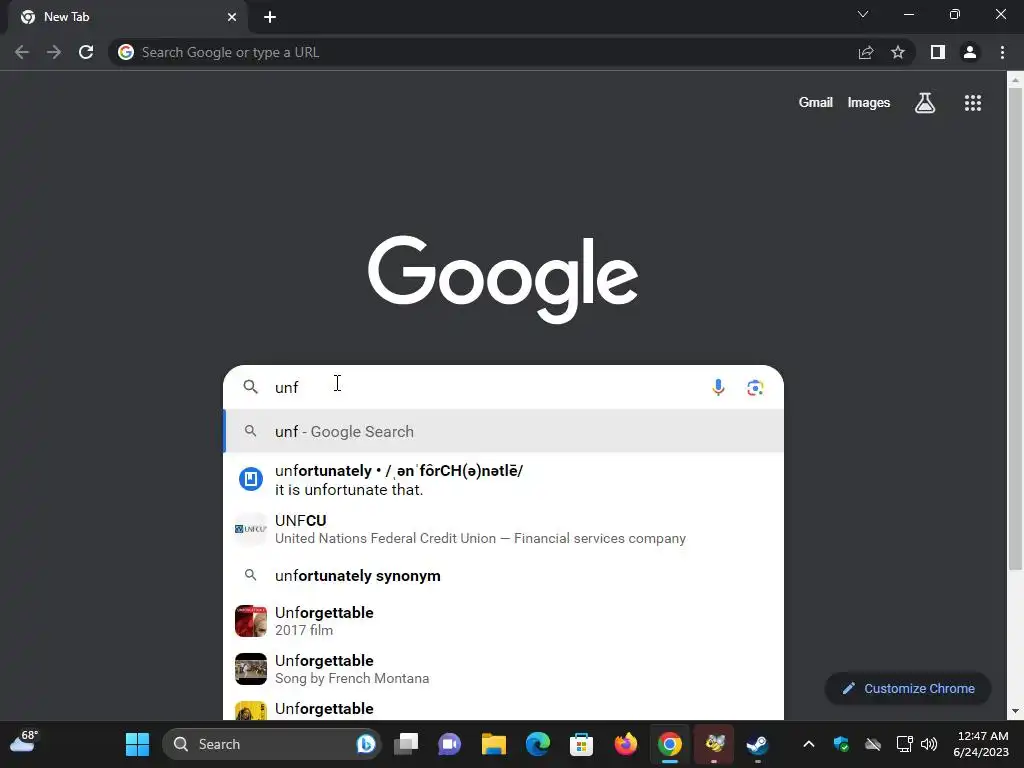Select the UNFCU credit union suggestion
1024x768 pixels.
click(504, 529)
